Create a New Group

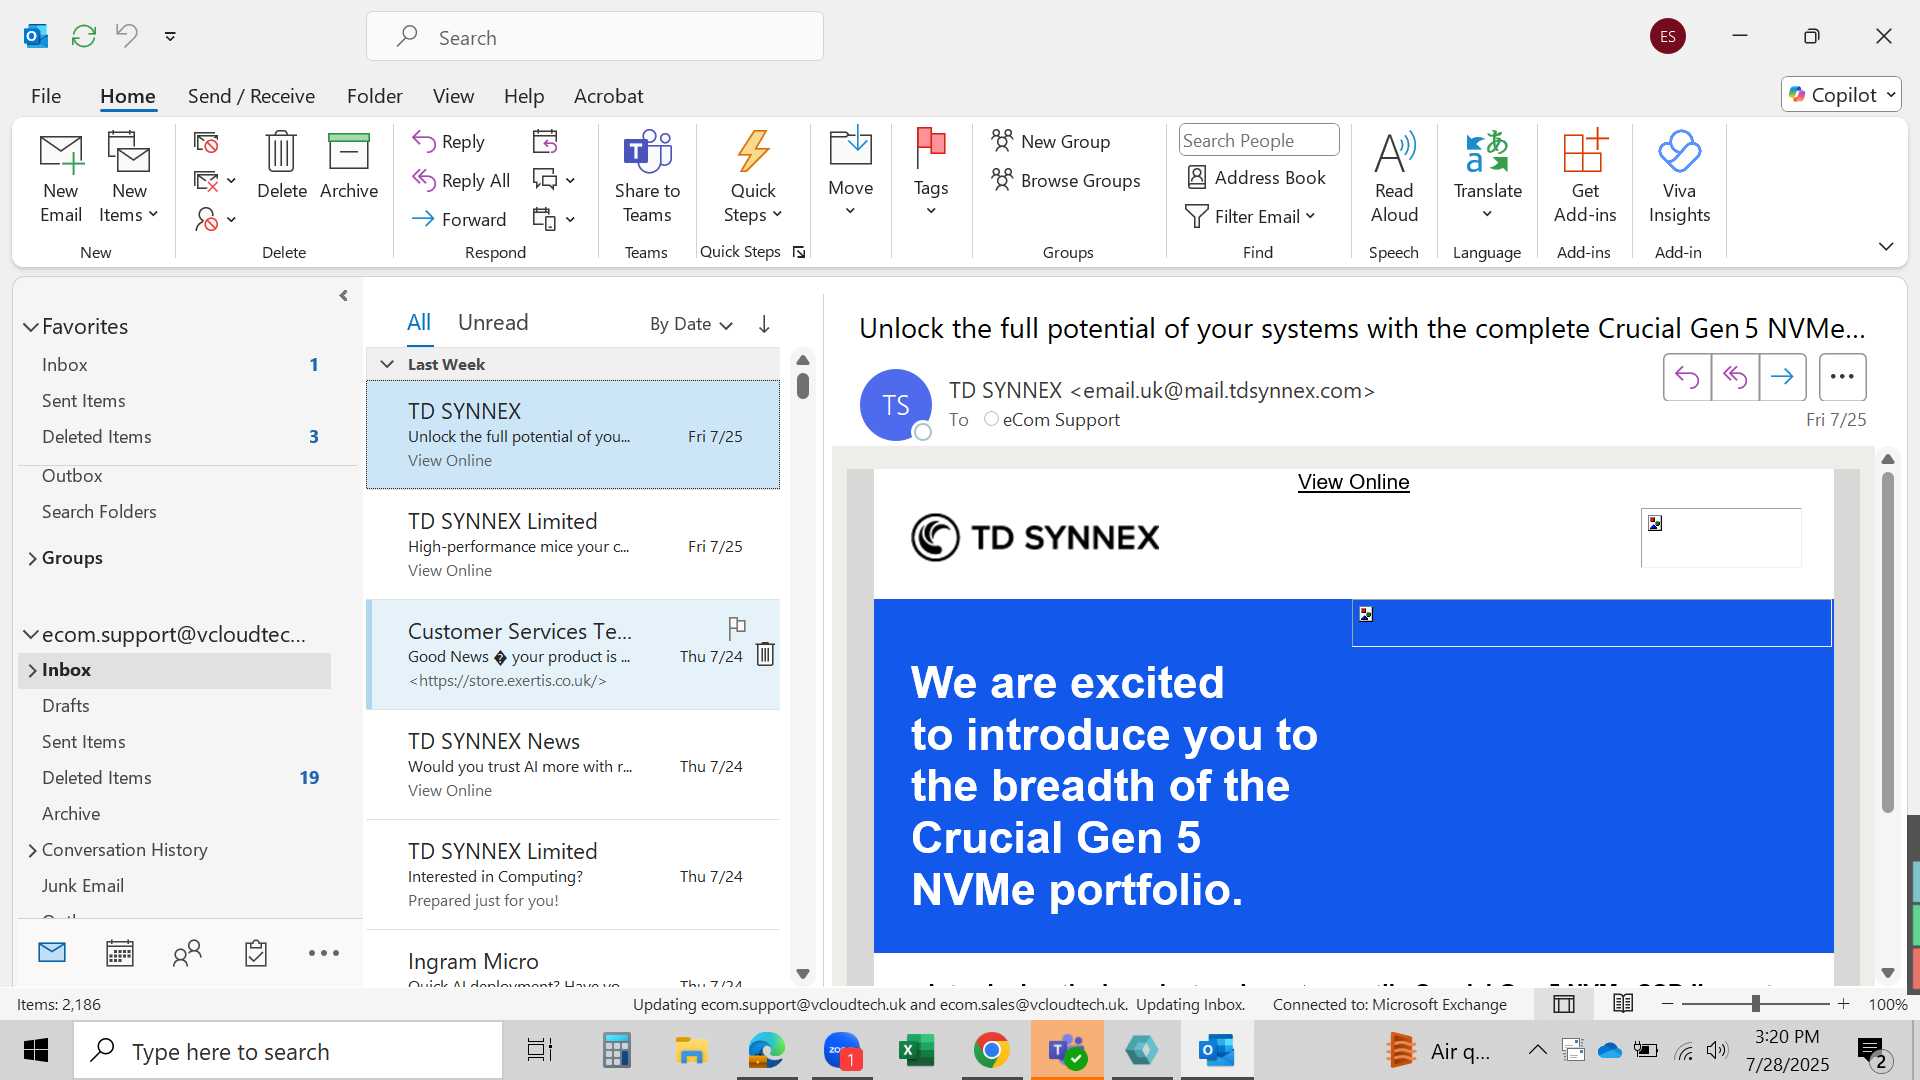(1051, 141)
